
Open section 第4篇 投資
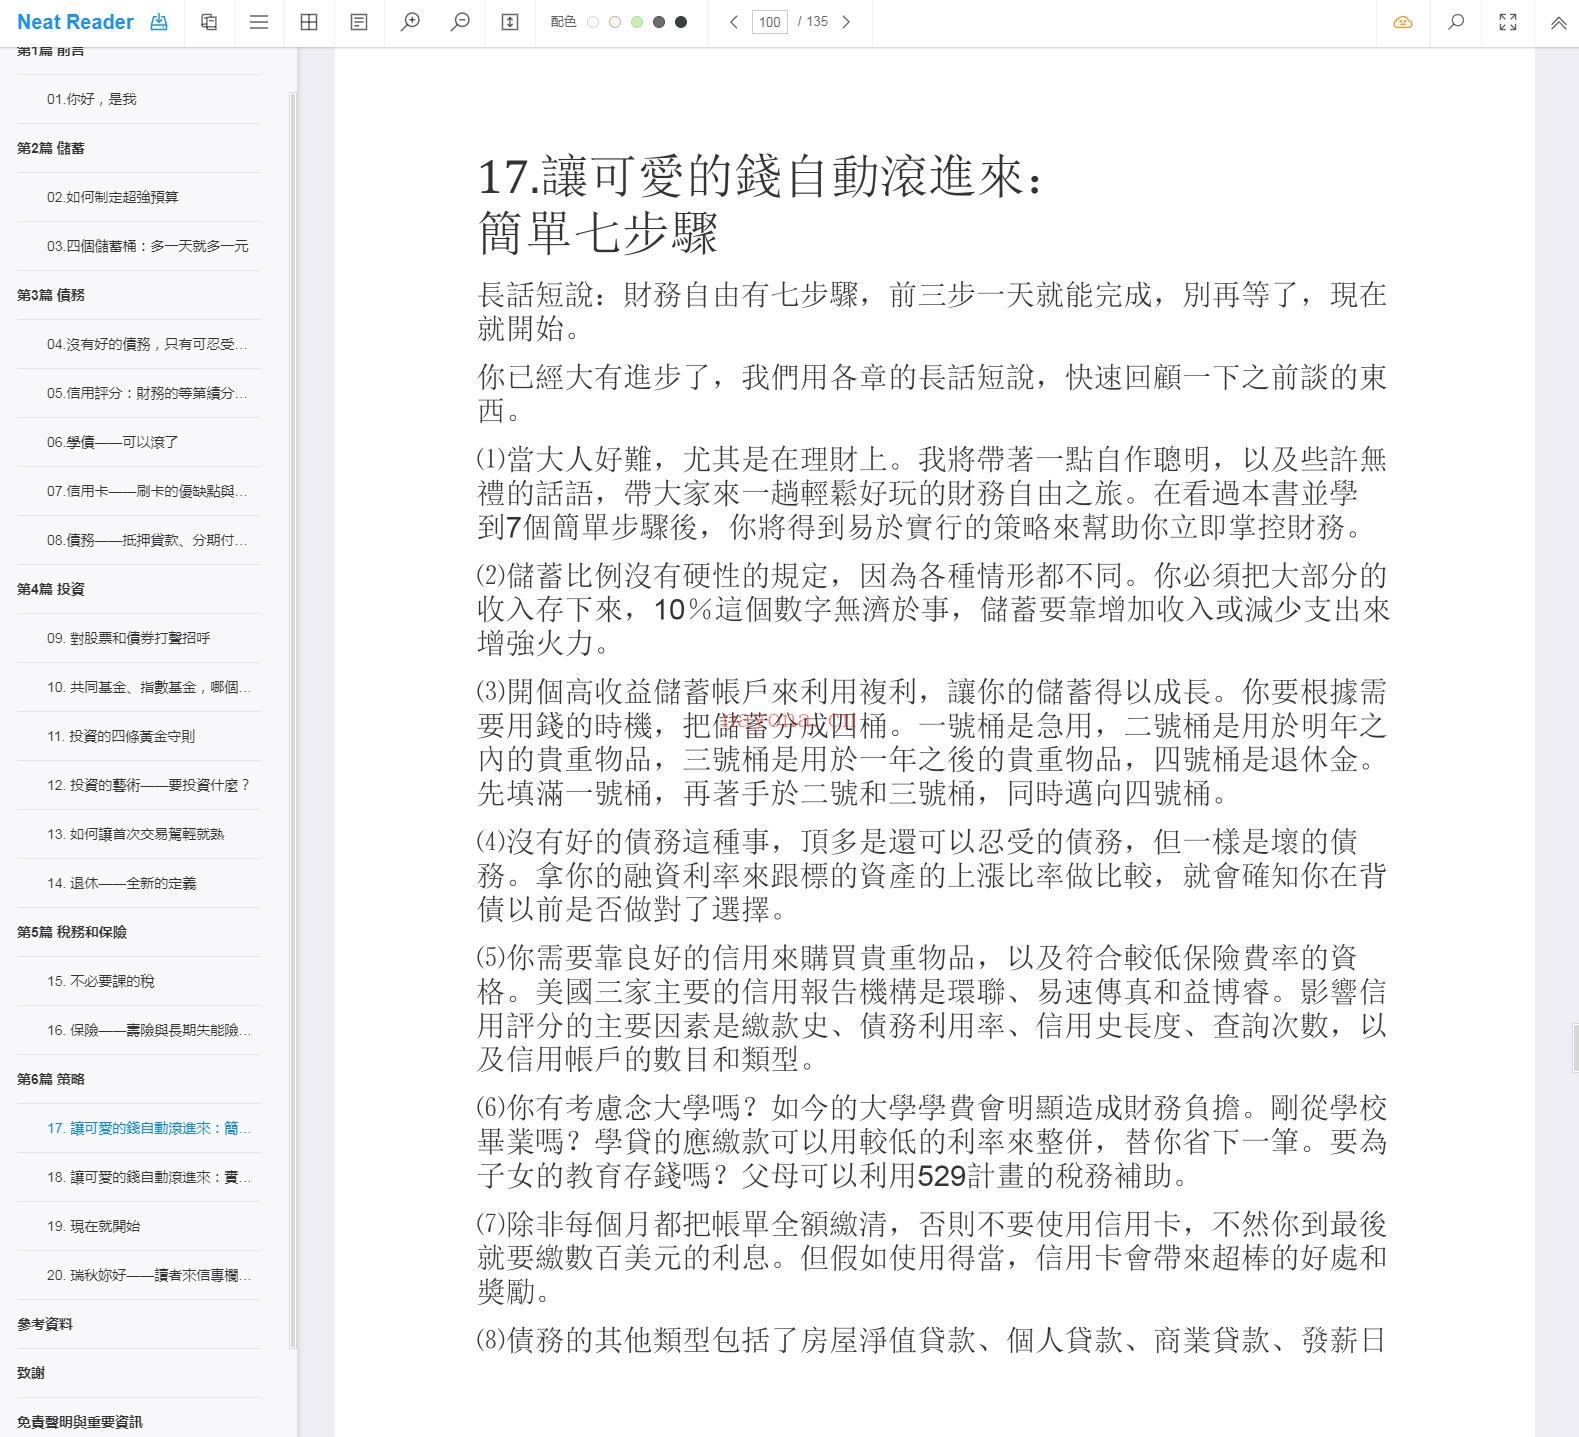click(x=138, y=589)
